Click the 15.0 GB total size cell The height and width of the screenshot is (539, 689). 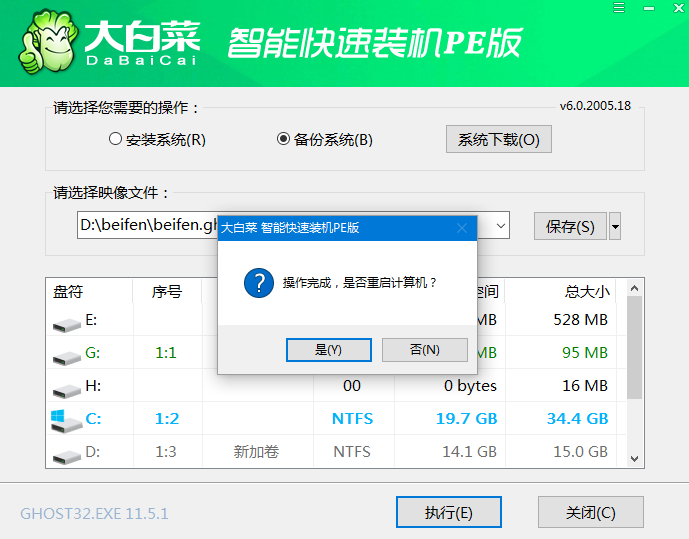(x=580, y=452)
